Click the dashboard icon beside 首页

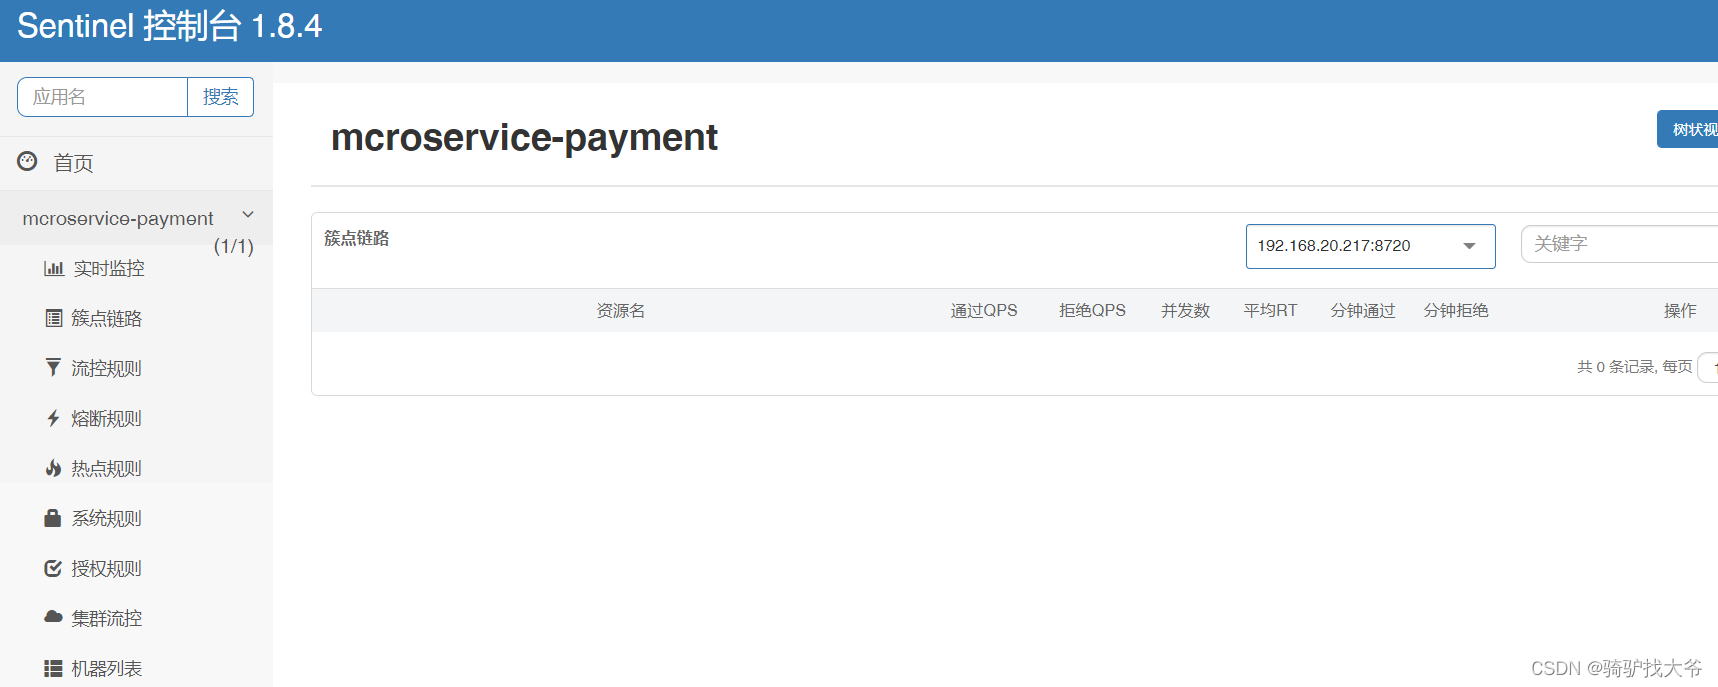pyautogui.click(x=27, y=161)
